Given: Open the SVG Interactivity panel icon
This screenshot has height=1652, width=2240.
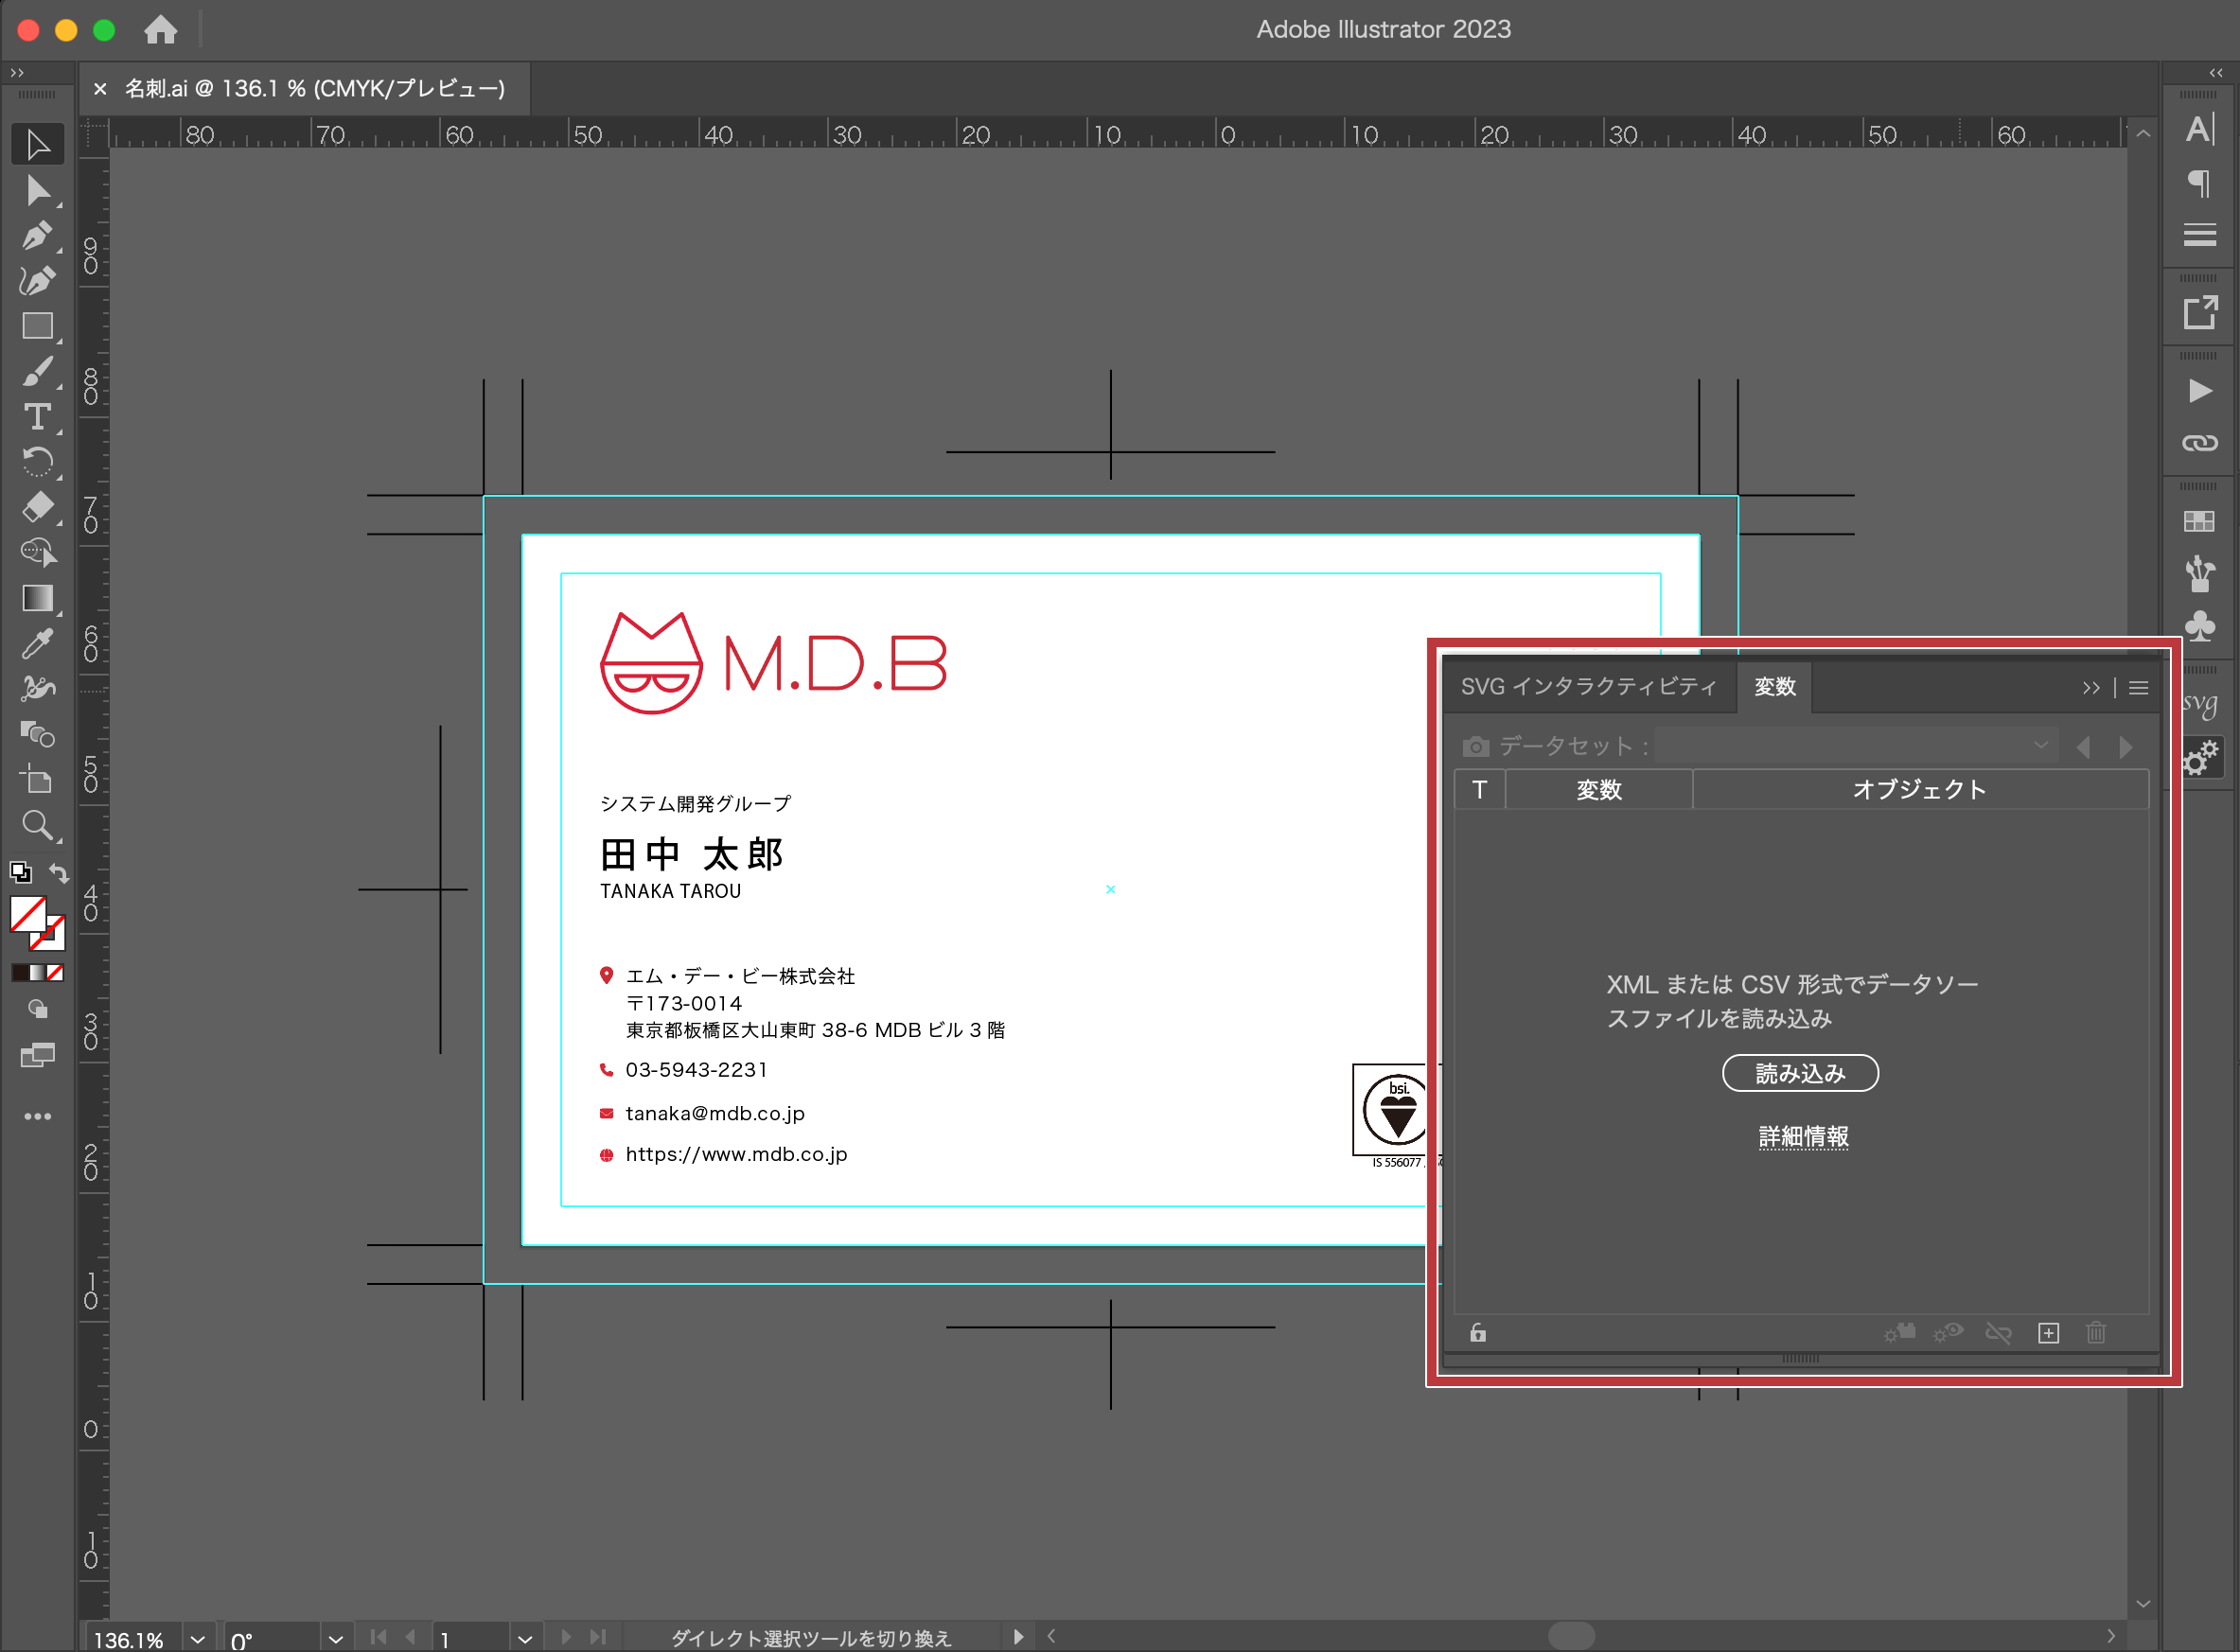Looking at the screenshot, I should 2200,703.
